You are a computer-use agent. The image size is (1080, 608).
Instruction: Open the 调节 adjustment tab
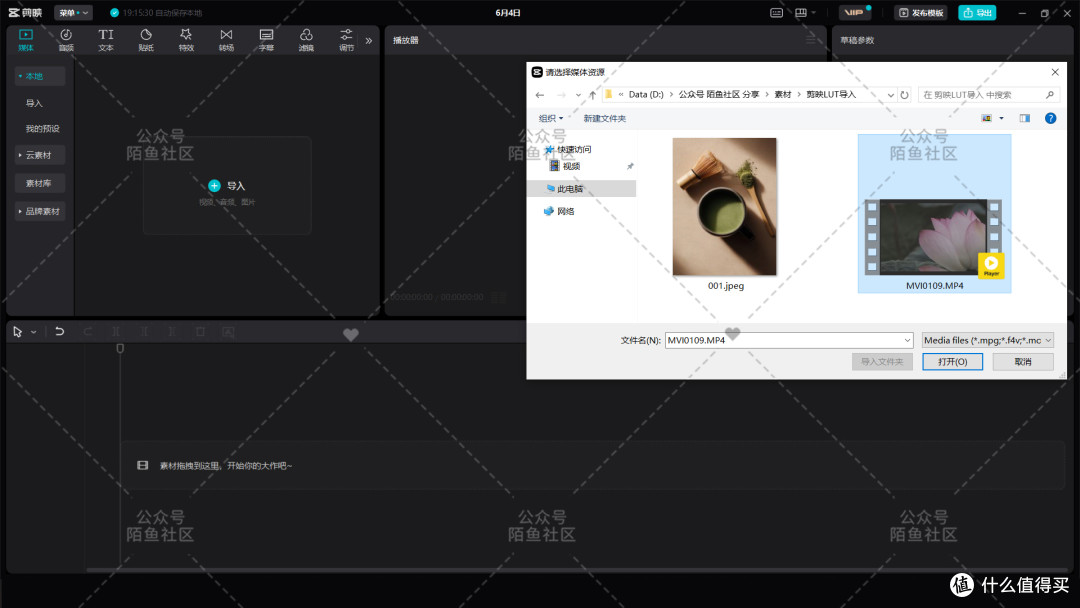click(x=346, y=40)
